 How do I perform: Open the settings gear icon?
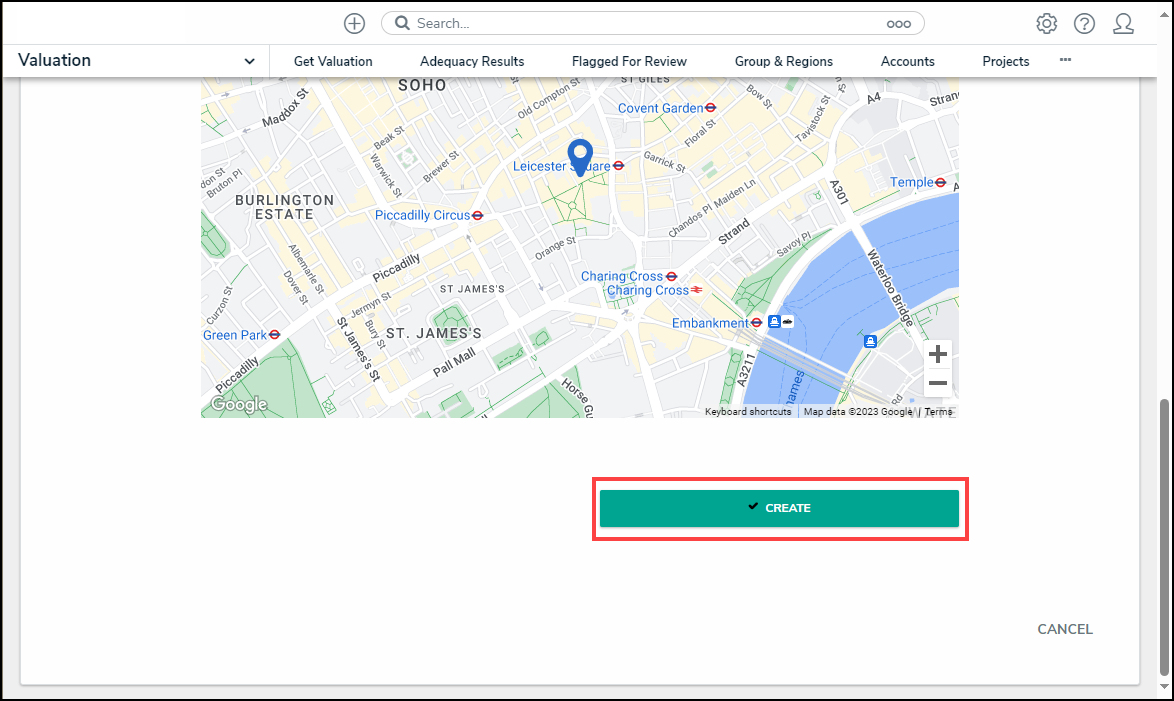[1046, 23]
